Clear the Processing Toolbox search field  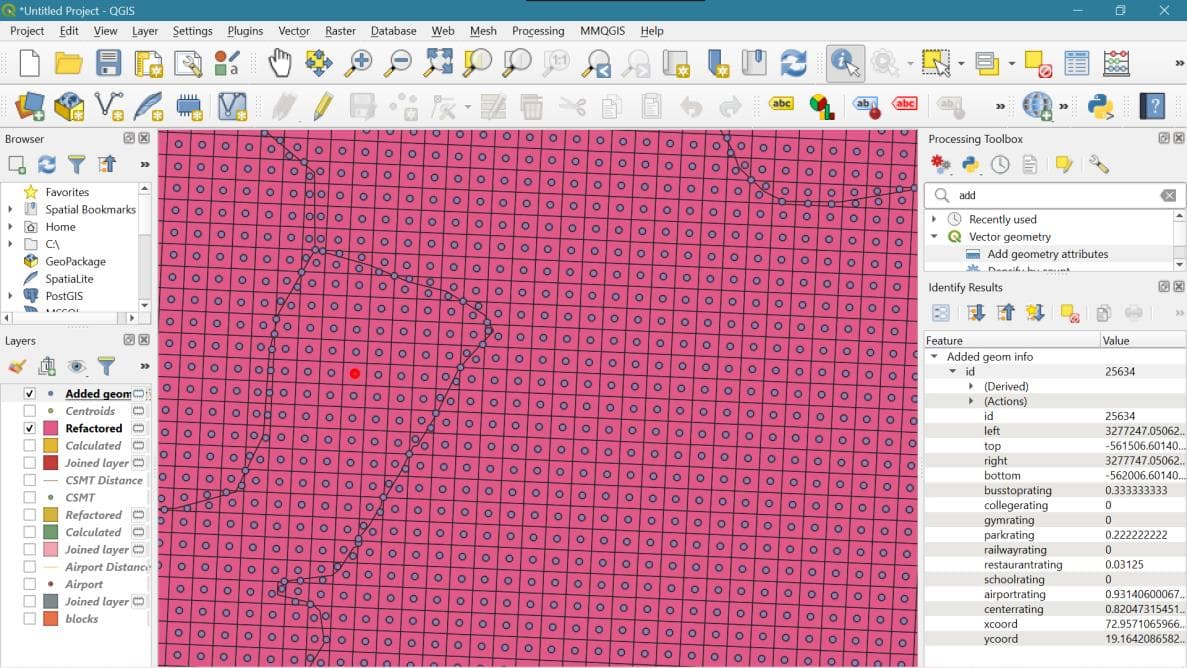(x=1168, y=195)
